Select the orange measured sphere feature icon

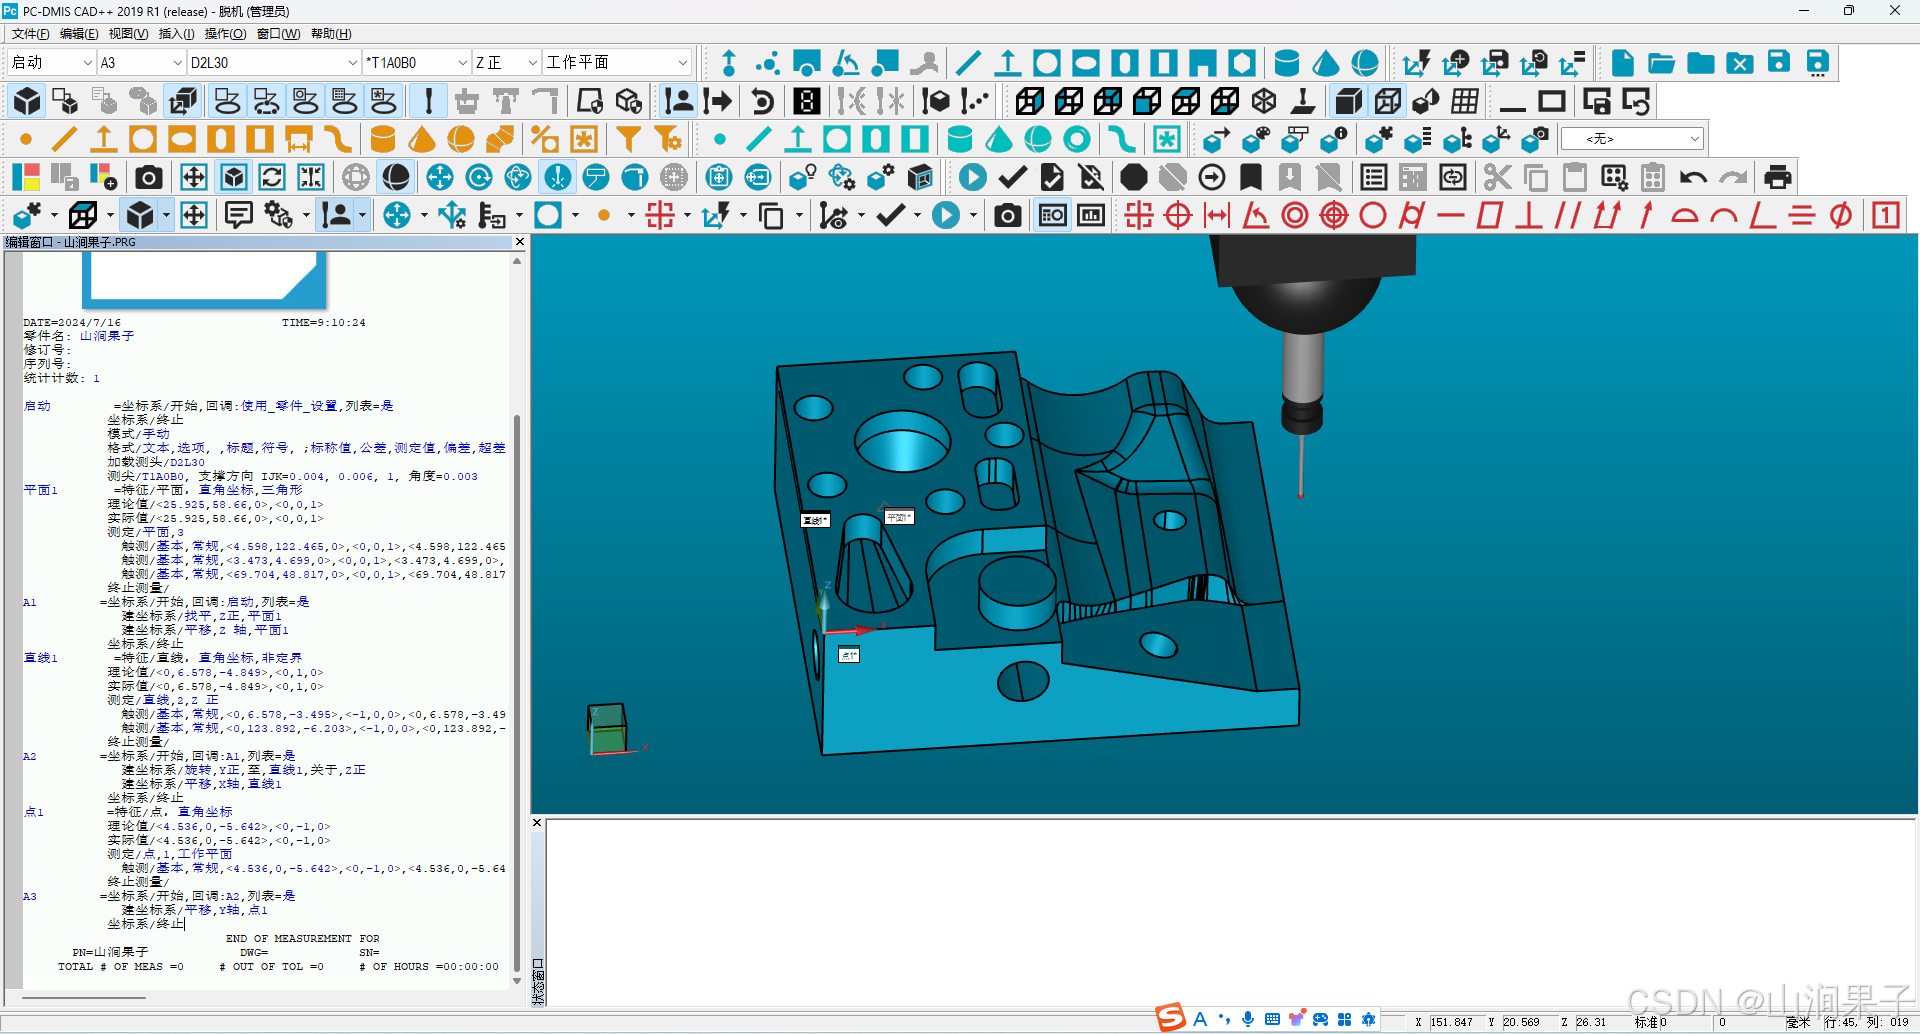pos(461,139)
